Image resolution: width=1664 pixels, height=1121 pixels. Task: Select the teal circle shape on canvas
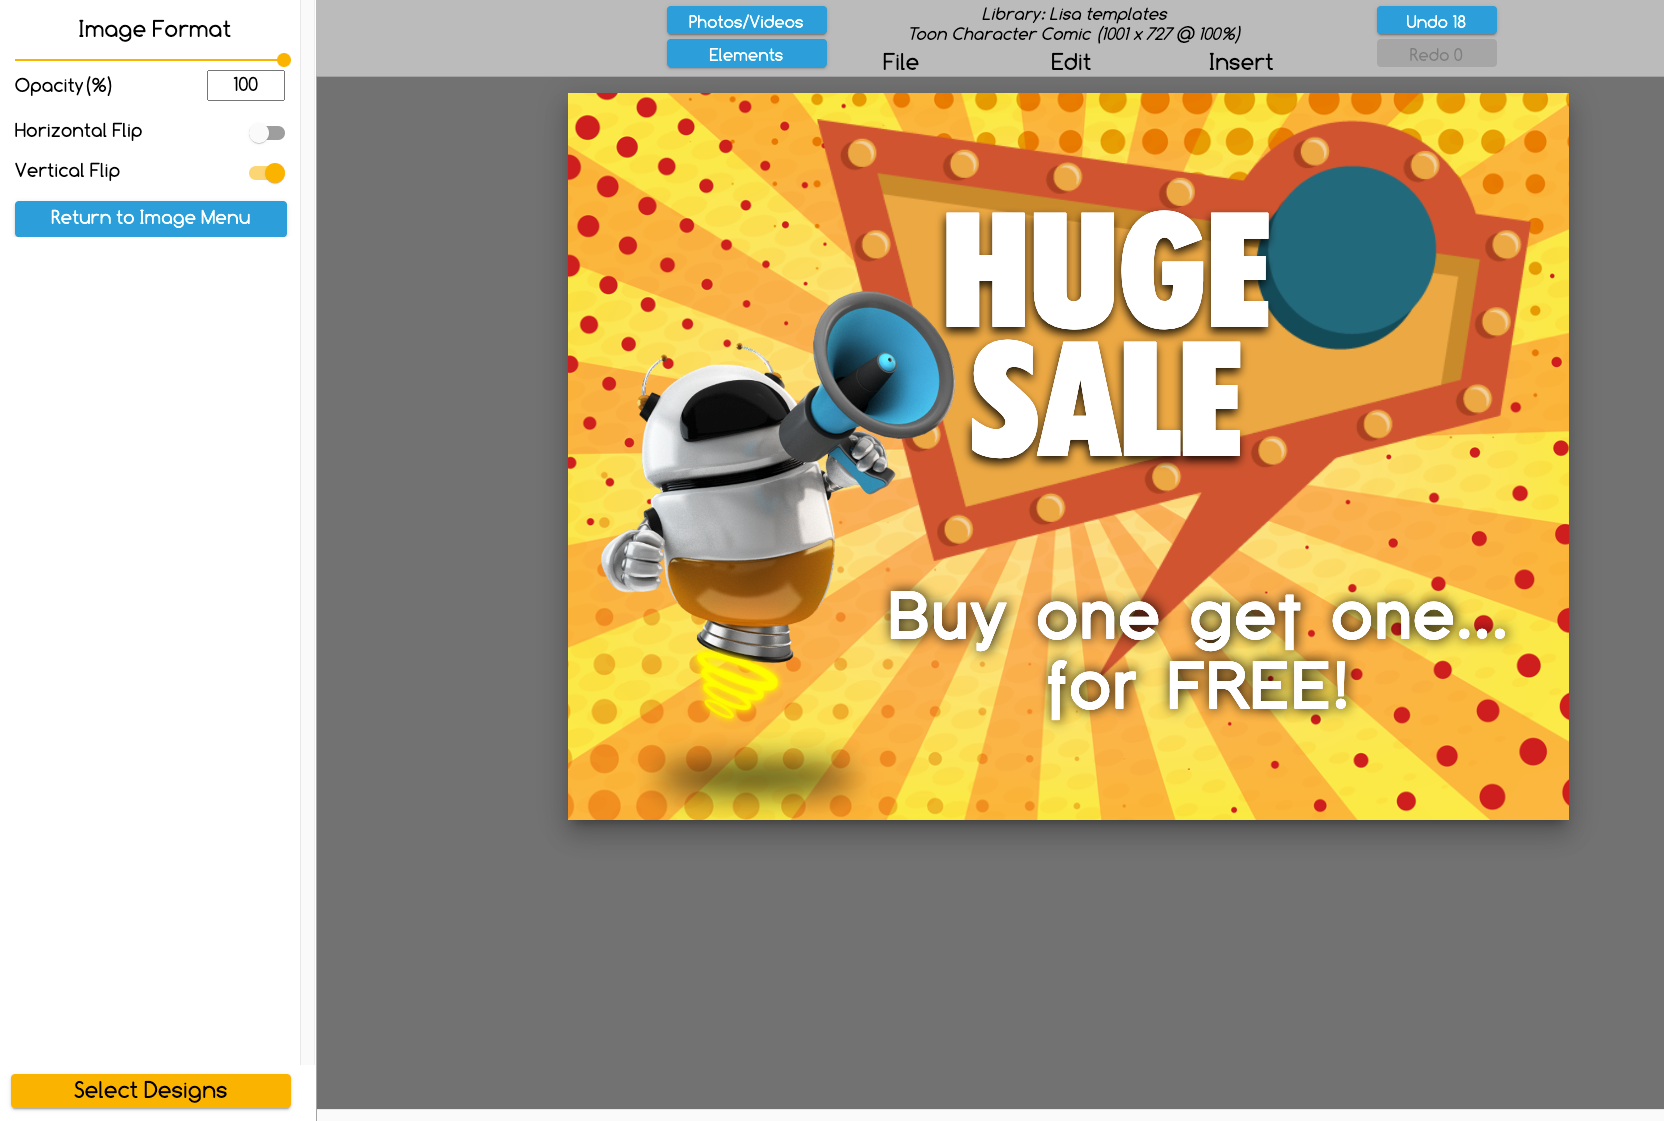pos(1348,257)
